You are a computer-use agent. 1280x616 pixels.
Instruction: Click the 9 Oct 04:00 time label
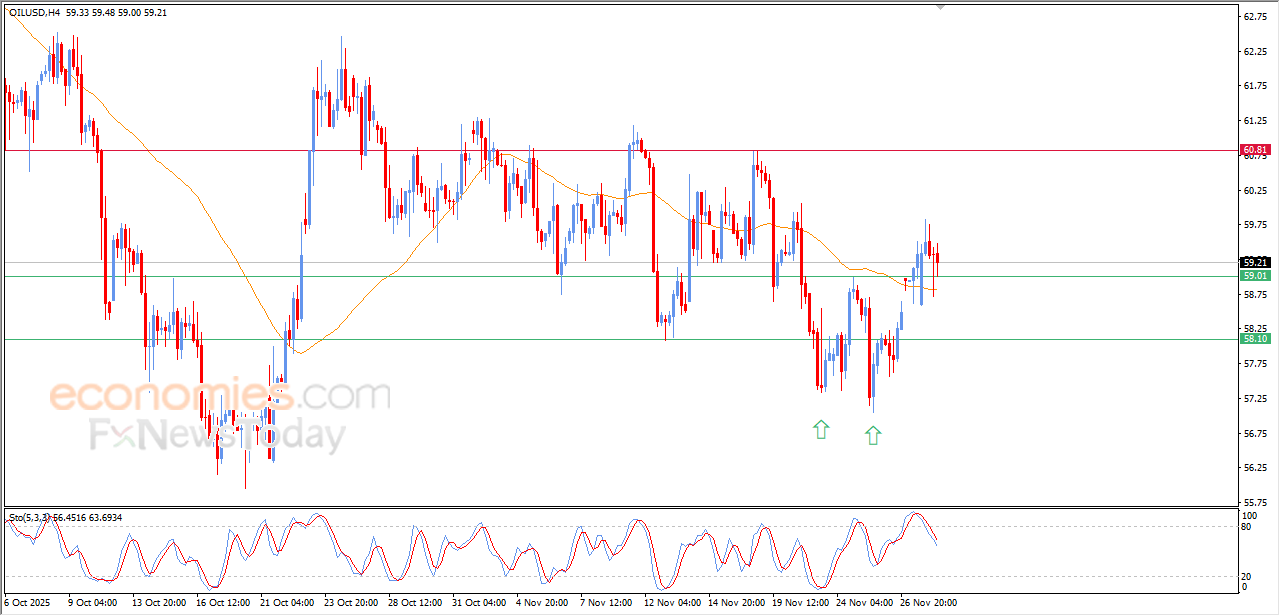click(92, 603)
